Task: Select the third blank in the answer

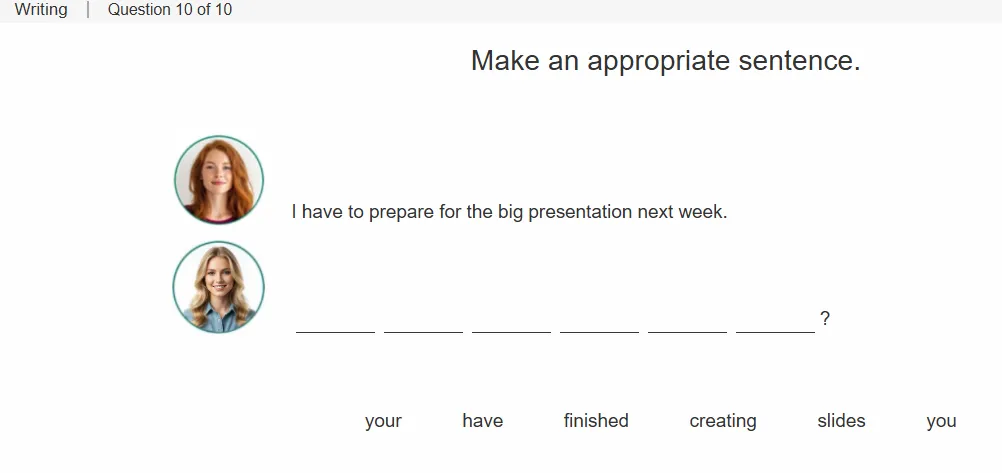Action: (511, 322)
